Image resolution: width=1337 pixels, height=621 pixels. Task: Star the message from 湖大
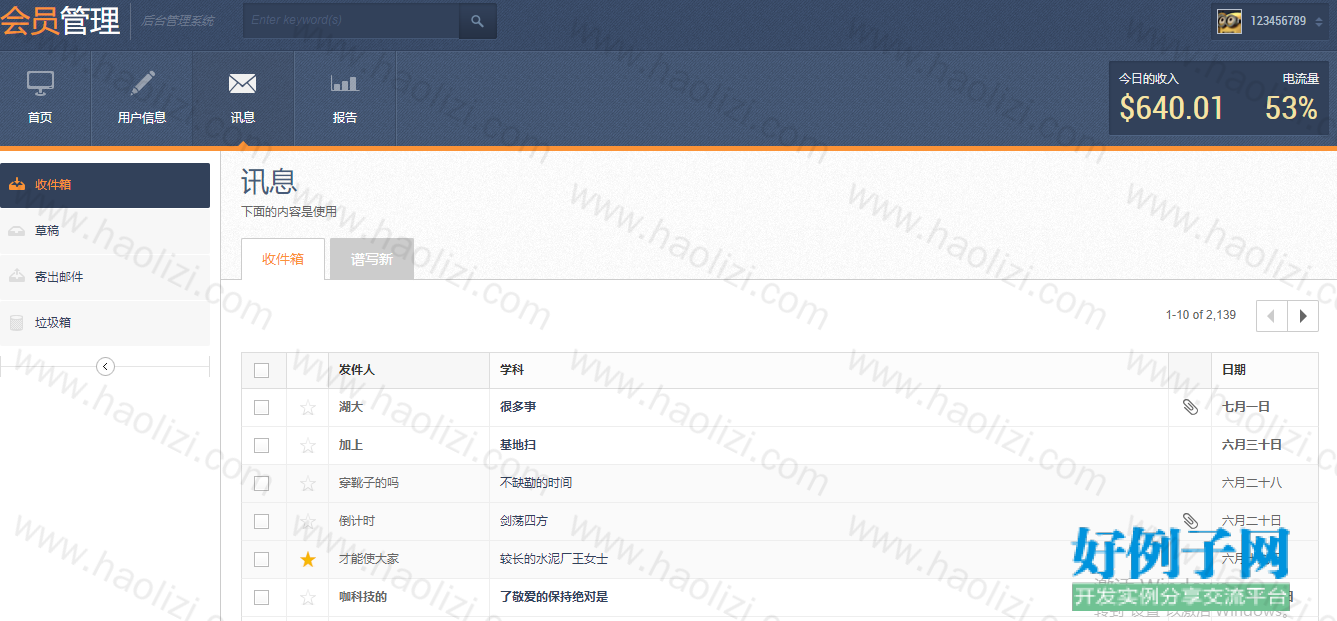308,407
